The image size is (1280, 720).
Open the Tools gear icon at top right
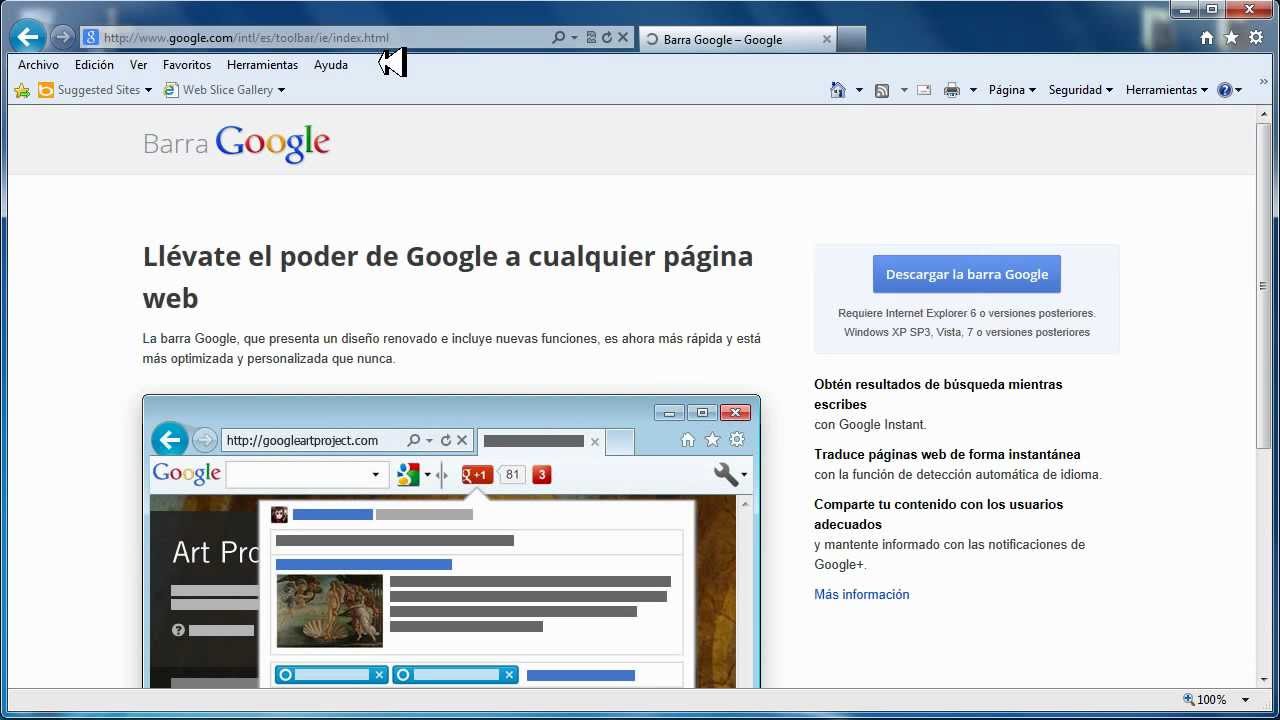[x=1256, y=38]
